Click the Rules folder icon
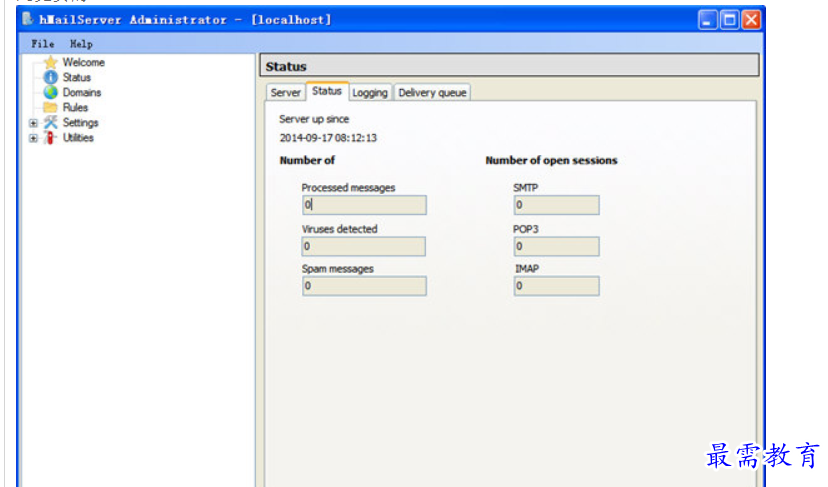Image resolution: width=828 pixels, height=487 pixels. pos(51,107)
